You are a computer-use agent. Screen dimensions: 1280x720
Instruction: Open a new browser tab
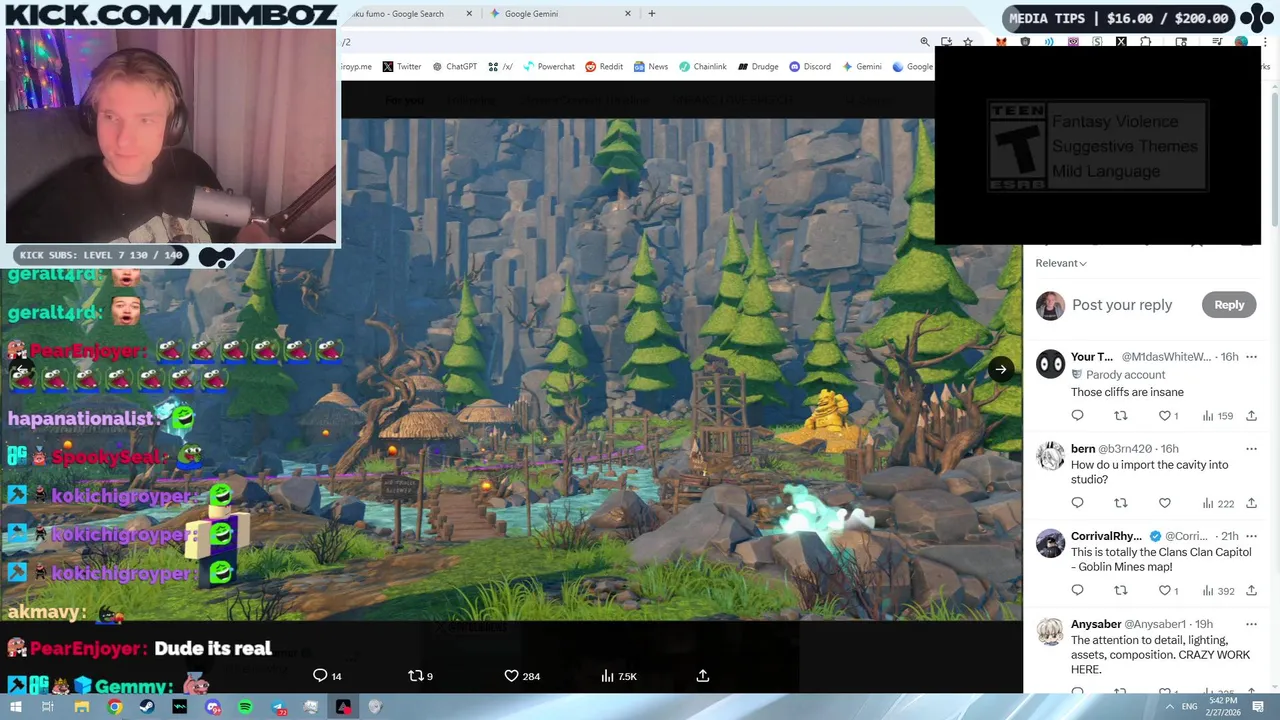coord(652,14)
